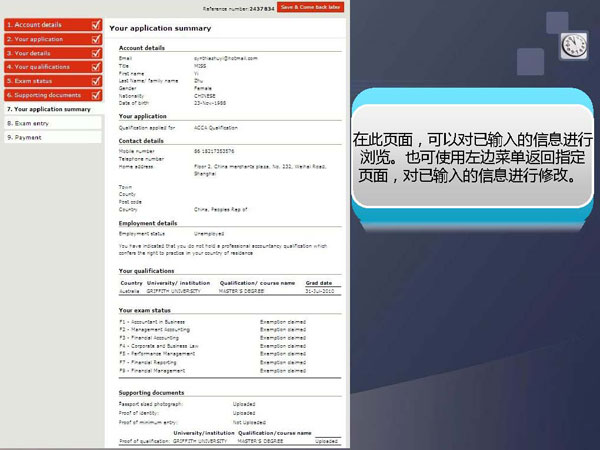Click the checkmark beside Supporting documents

click(96, 94)
